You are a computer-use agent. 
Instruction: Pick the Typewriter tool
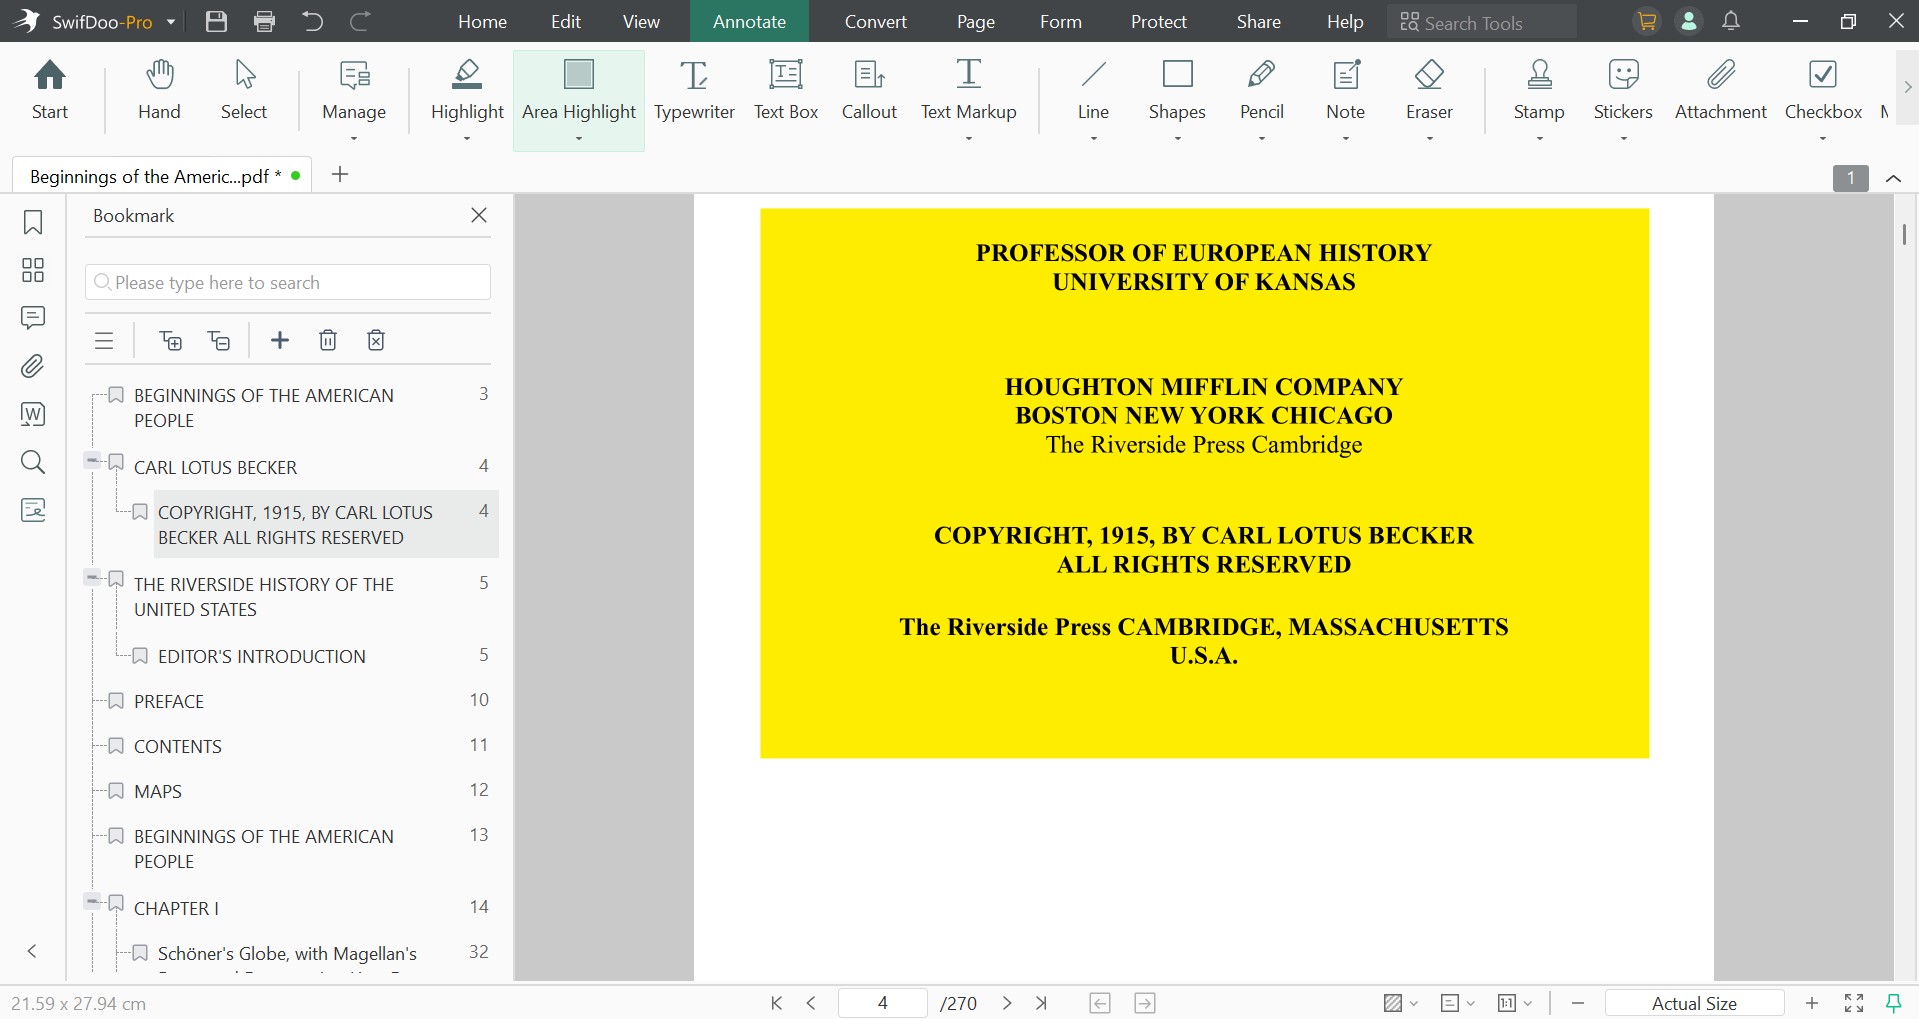pos(694,91)
